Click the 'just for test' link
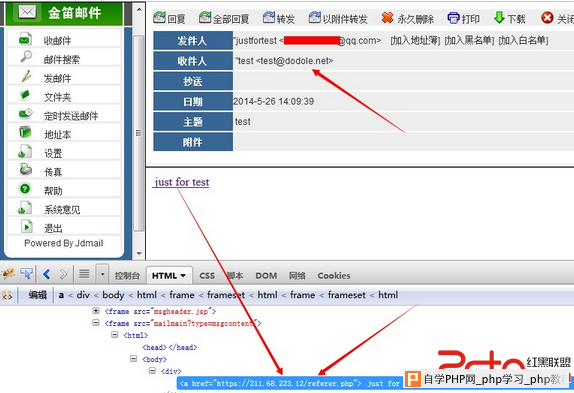 tap(182, 182)
